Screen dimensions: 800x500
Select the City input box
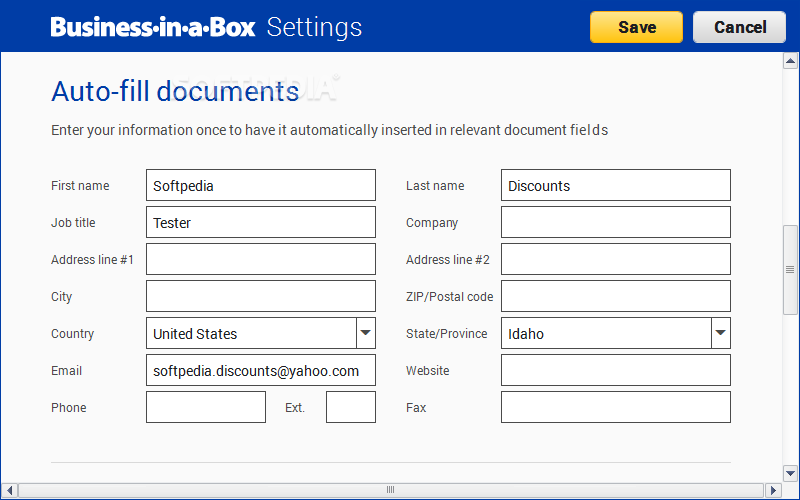click(261, 296)
